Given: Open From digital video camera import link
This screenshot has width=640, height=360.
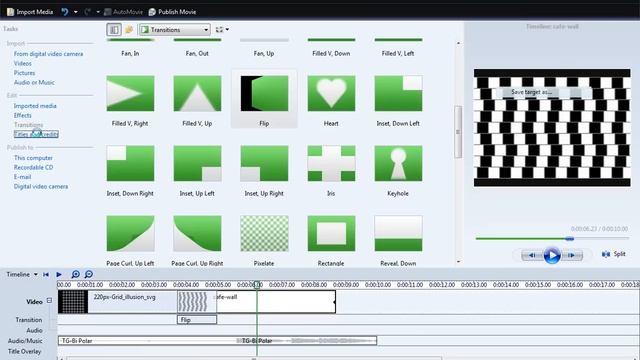Looking at the screenshot, I should (48, 54).
